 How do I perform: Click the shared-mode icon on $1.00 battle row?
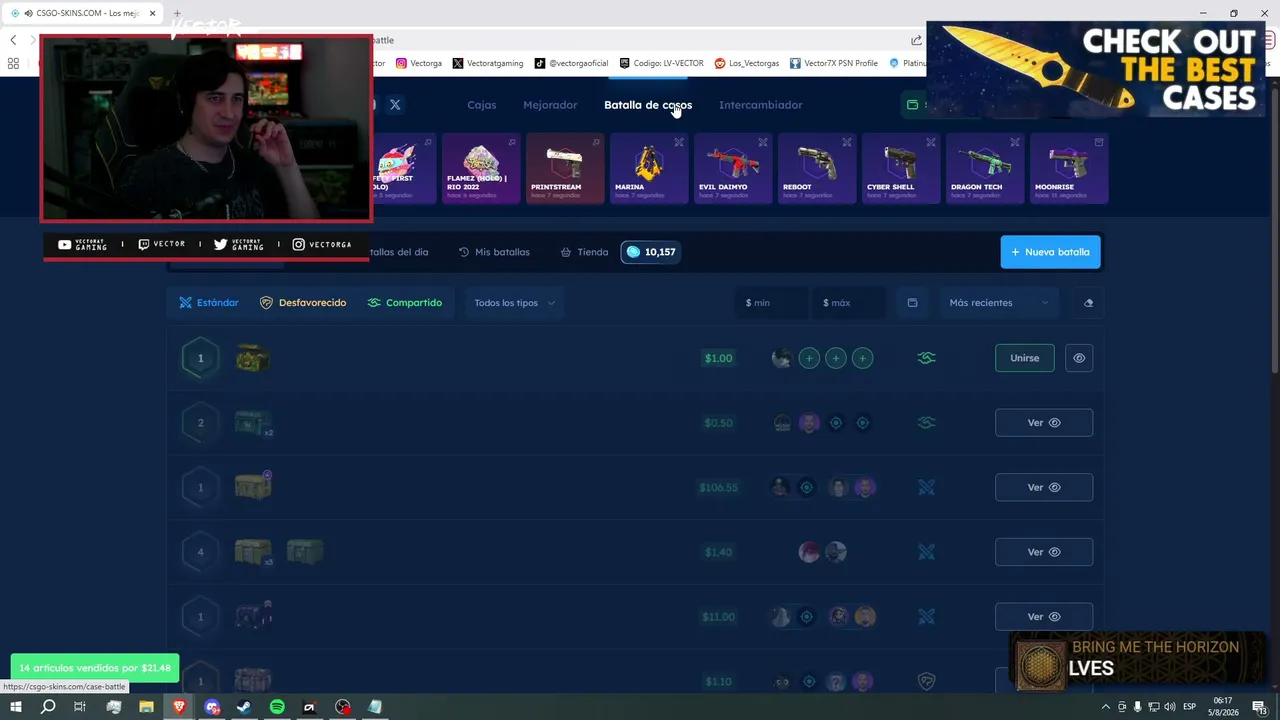[x=926, y=358]
